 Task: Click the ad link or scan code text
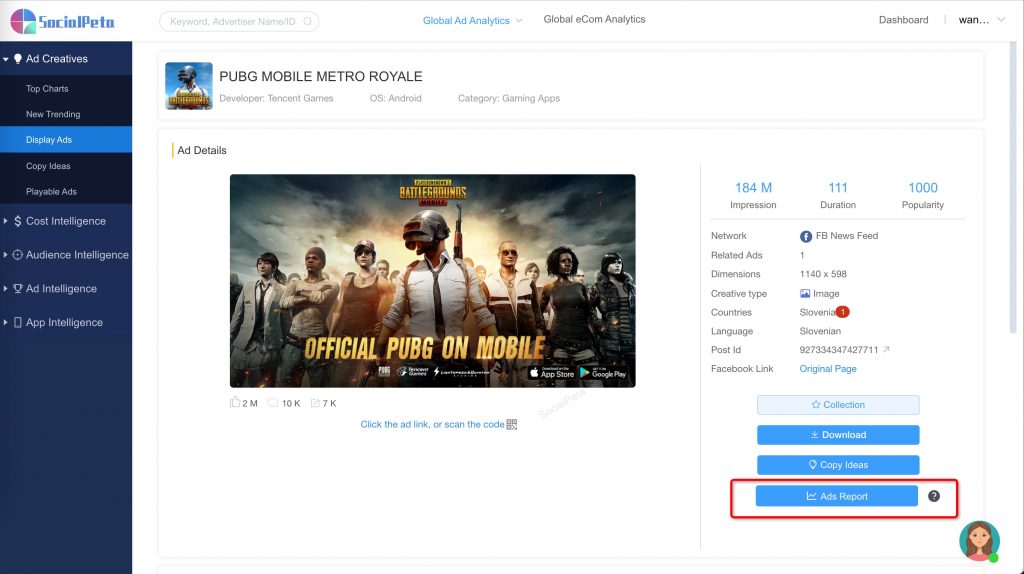pyautogui.click(x=432, y=424)
